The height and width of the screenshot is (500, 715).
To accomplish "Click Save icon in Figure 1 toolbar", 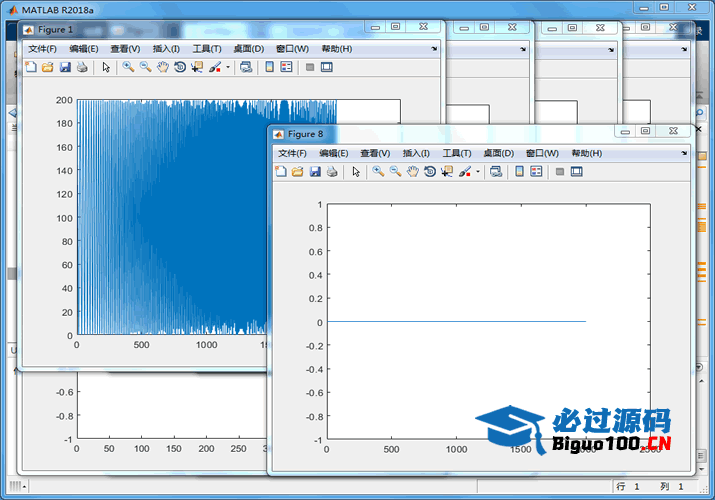I will [65, 67].
